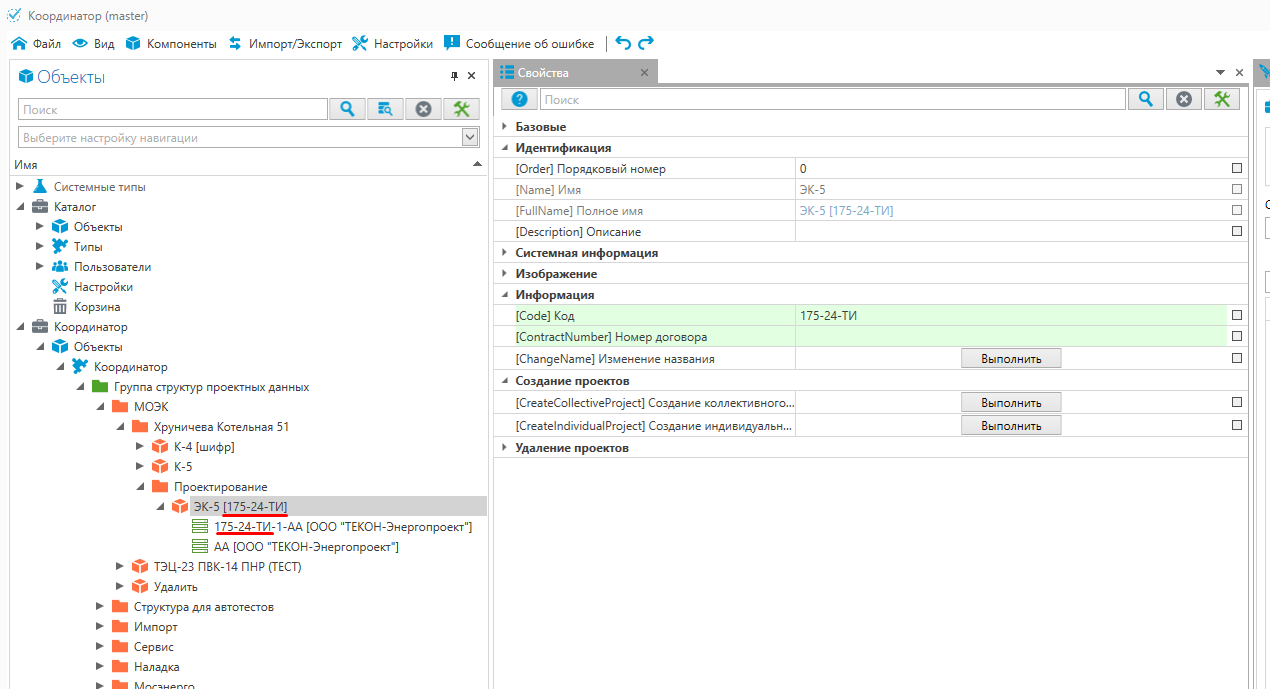
Task: Click the redo arrow in the toolbar
Action: tap(646, 43)
